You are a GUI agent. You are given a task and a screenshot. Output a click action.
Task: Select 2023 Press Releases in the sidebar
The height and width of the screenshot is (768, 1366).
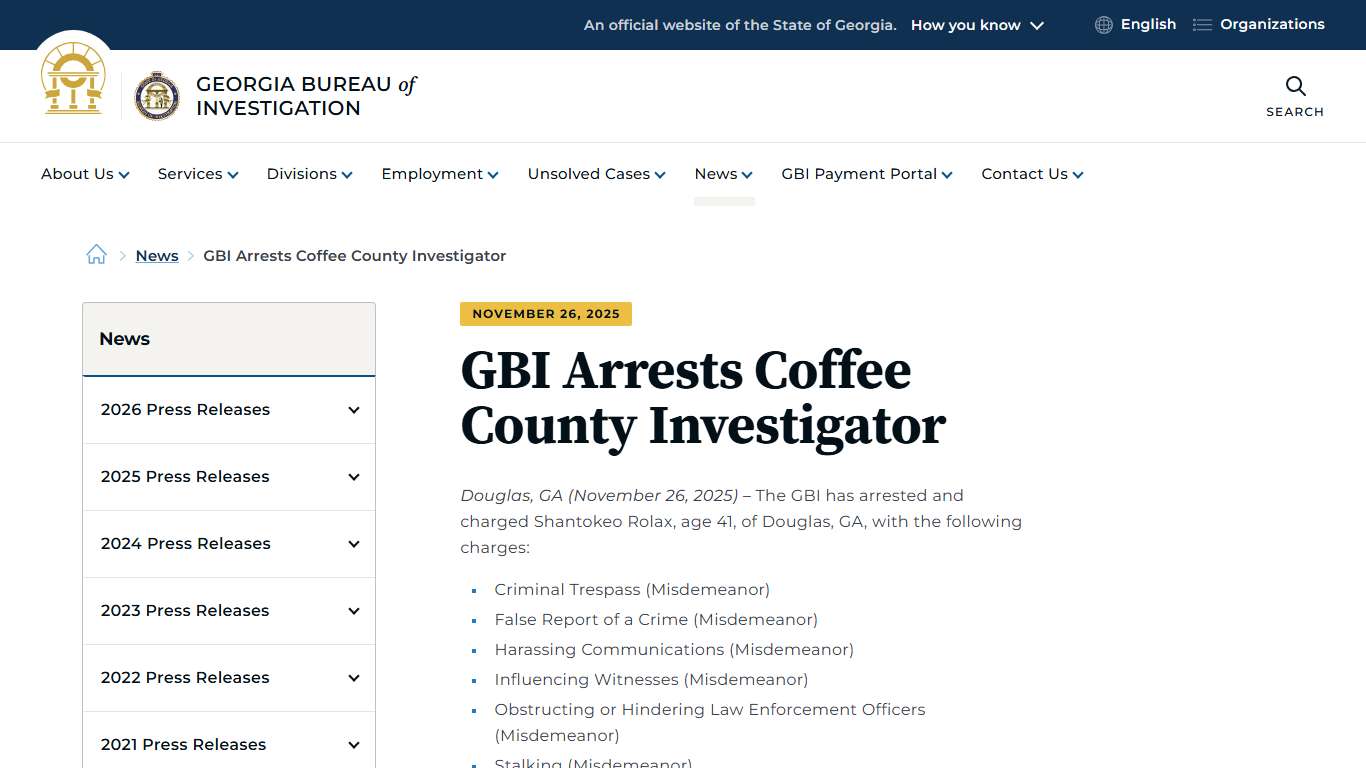click(x=184, y=611)
